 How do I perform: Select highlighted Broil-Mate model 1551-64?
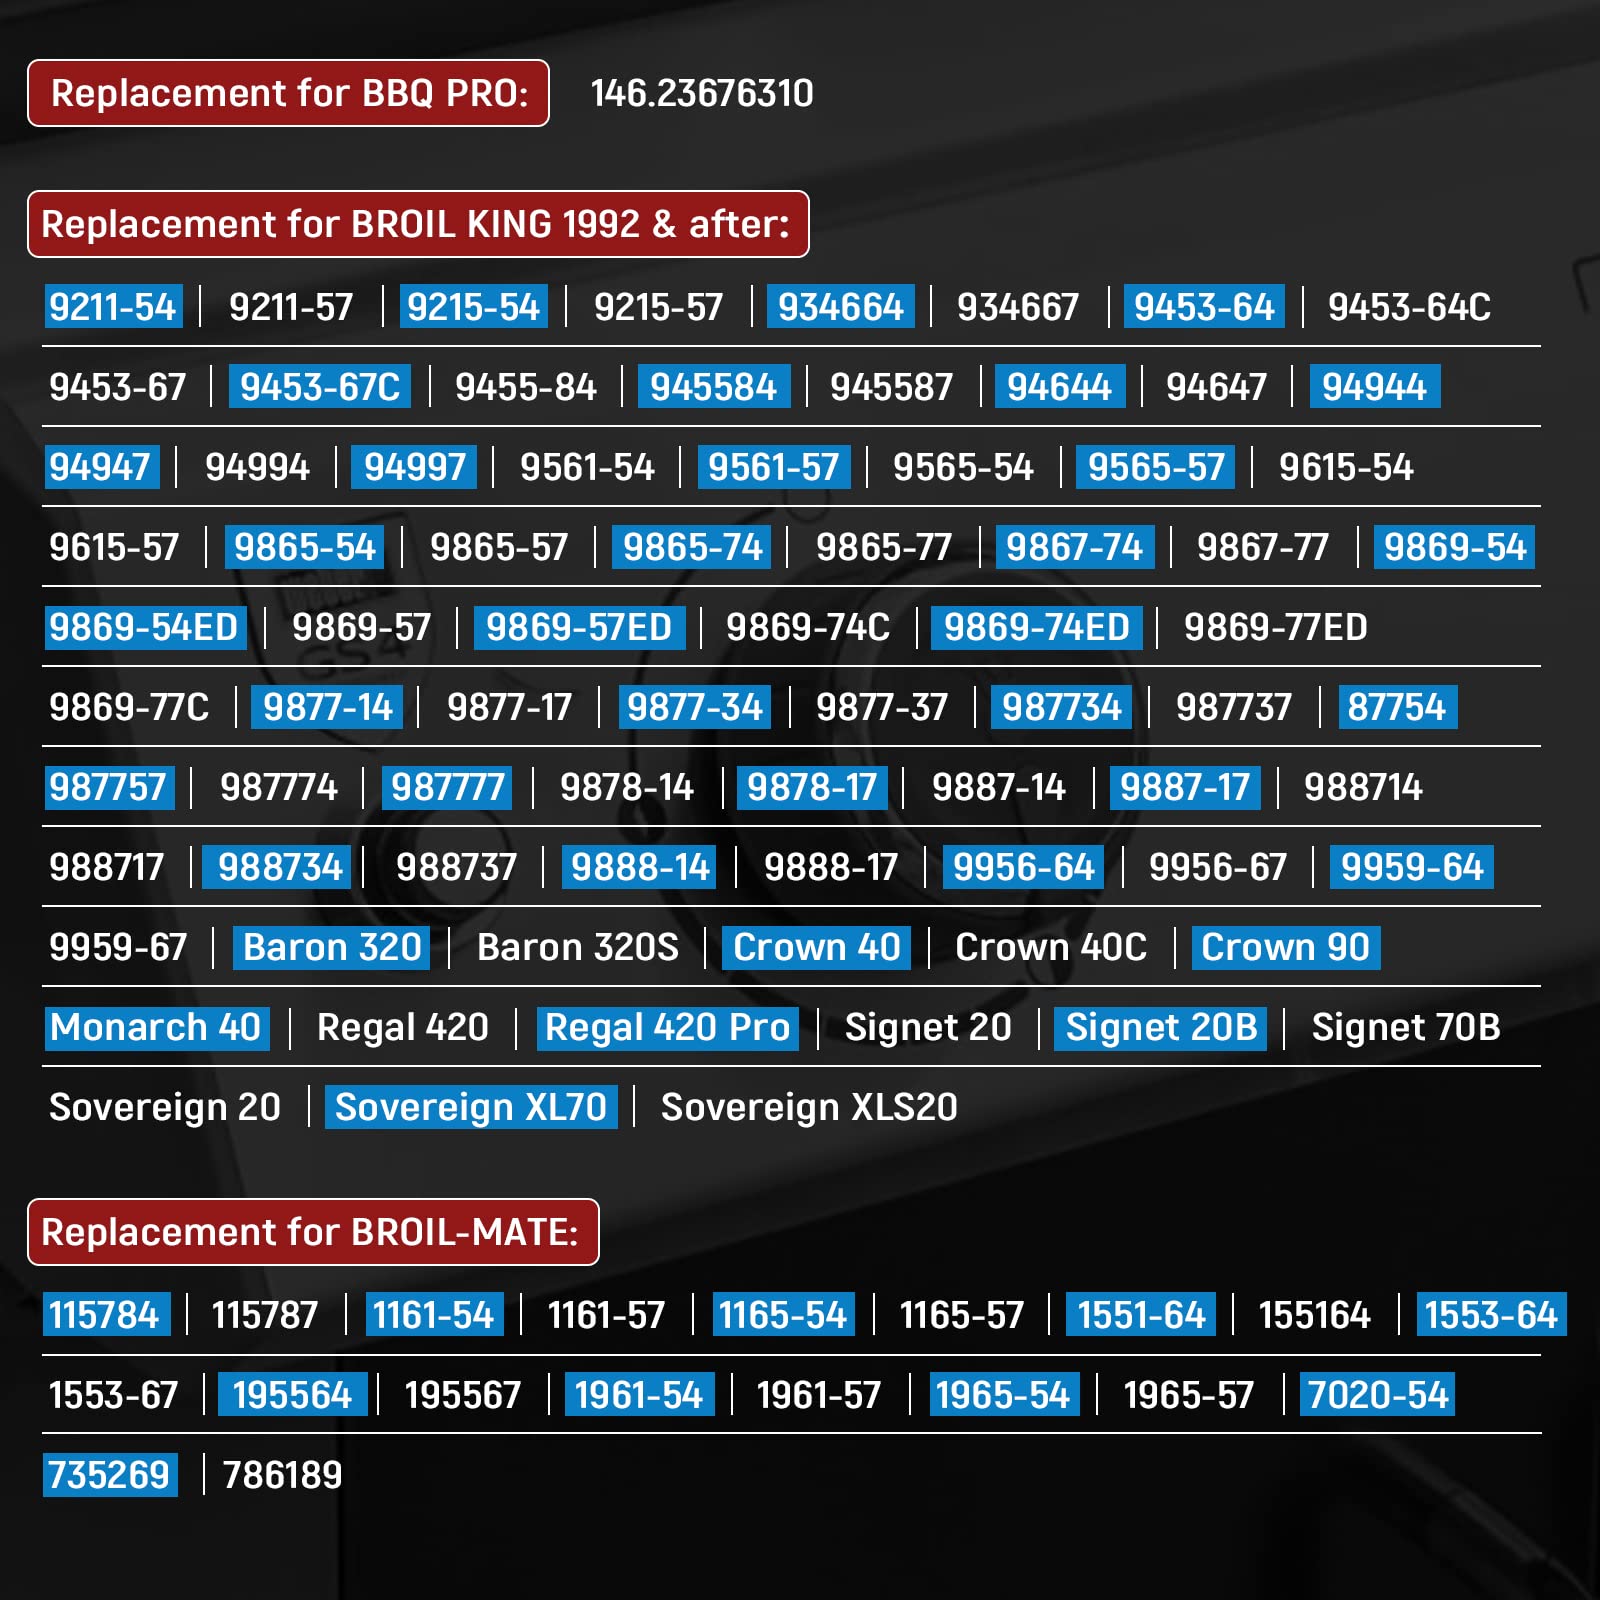coord(1141,1315)
